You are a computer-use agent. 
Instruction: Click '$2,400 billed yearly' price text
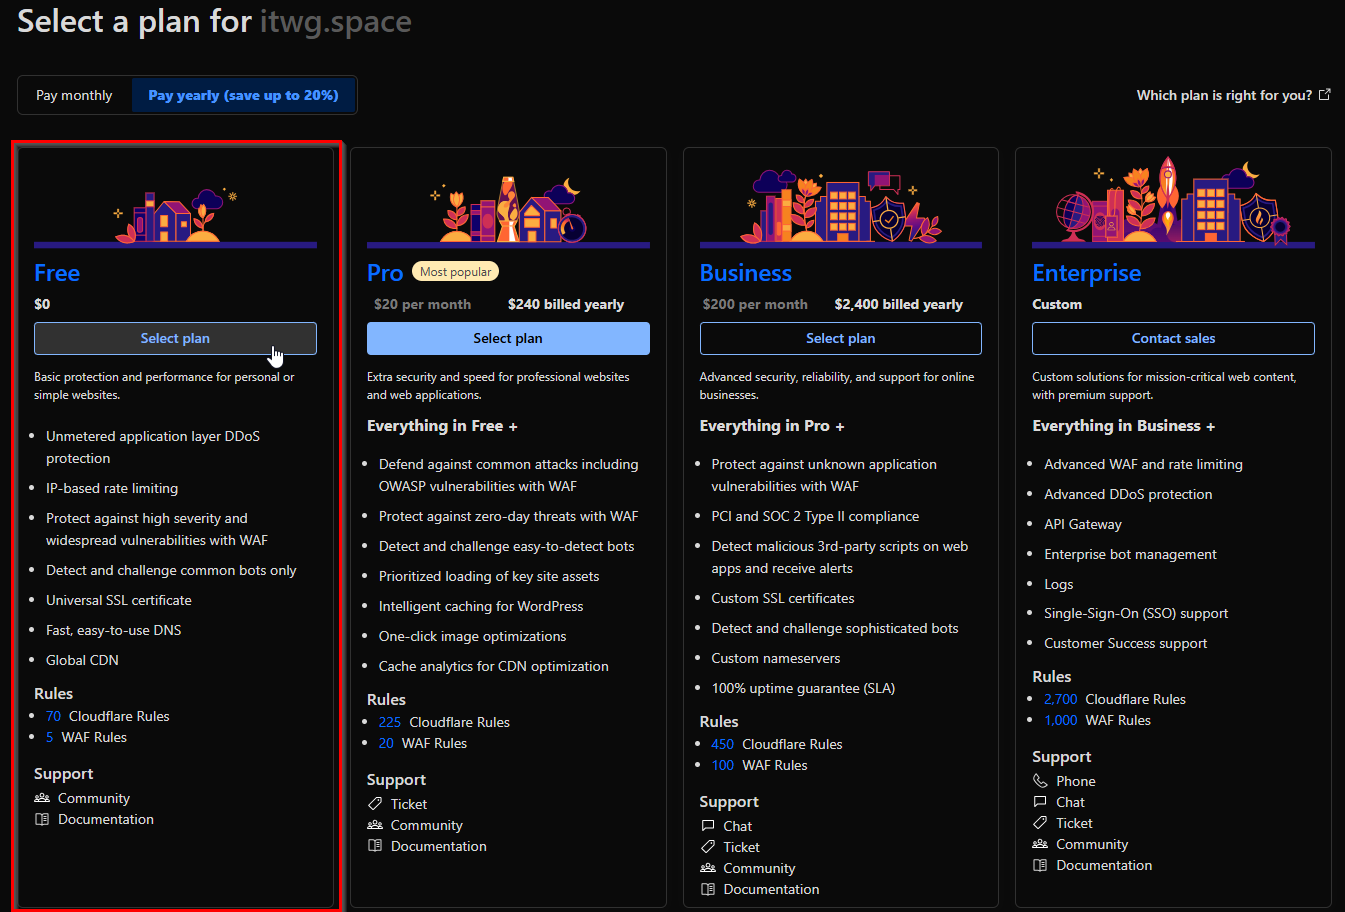pos(899,304)
